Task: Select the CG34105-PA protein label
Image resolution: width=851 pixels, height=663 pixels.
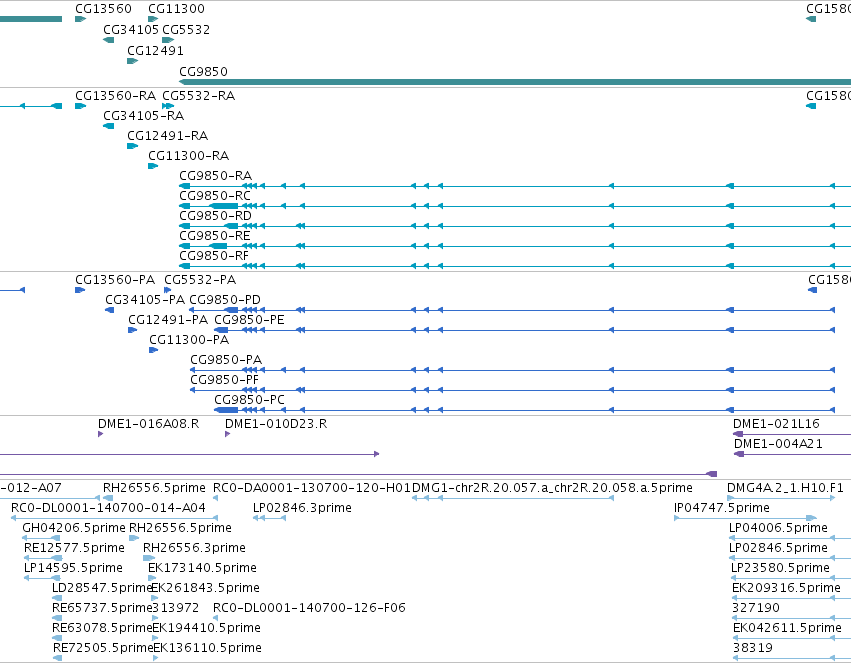Action: [x=145, y=300]
